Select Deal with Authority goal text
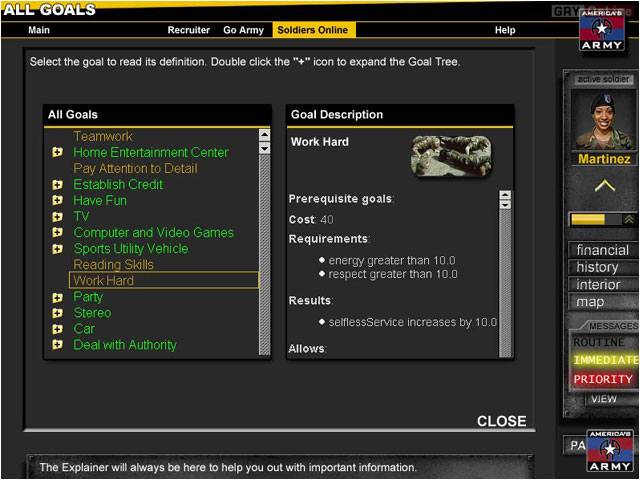Viewport: 640px width, 480px height. [x=125, y=345]
